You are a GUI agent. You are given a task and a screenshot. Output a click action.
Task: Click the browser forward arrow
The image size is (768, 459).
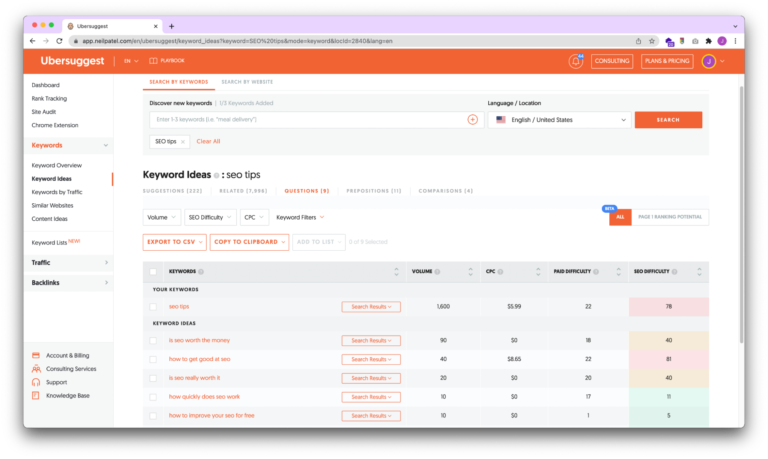pos(46,41)
